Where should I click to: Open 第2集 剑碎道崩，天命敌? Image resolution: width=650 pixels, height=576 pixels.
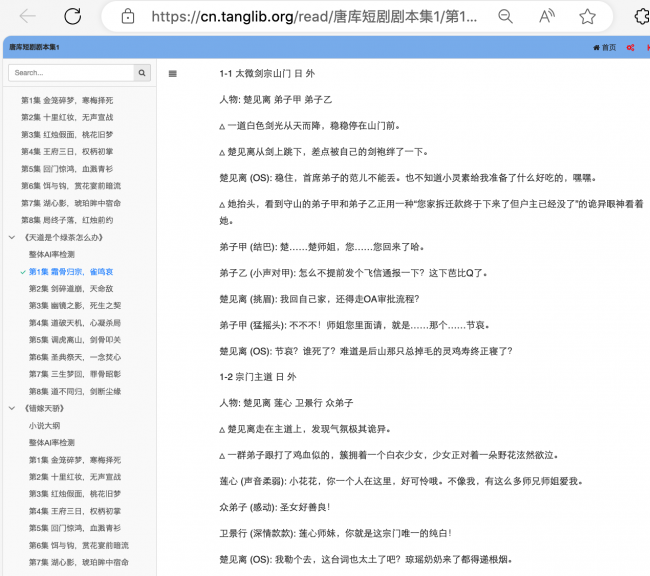tap(71, 288)
